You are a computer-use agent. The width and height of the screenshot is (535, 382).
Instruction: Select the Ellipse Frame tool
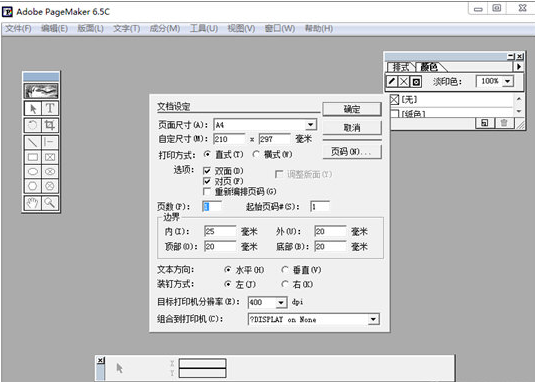point(50,171)
